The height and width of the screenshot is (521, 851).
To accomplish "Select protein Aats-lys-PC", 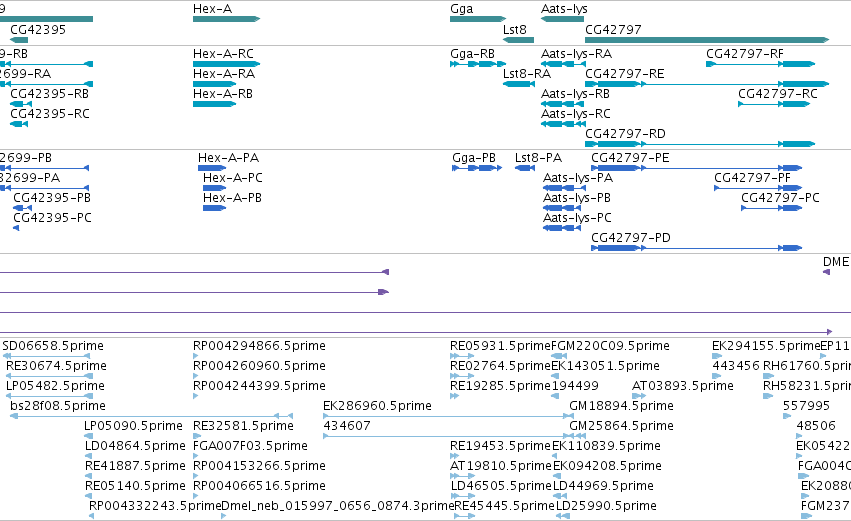I will (x=562, y=228).
